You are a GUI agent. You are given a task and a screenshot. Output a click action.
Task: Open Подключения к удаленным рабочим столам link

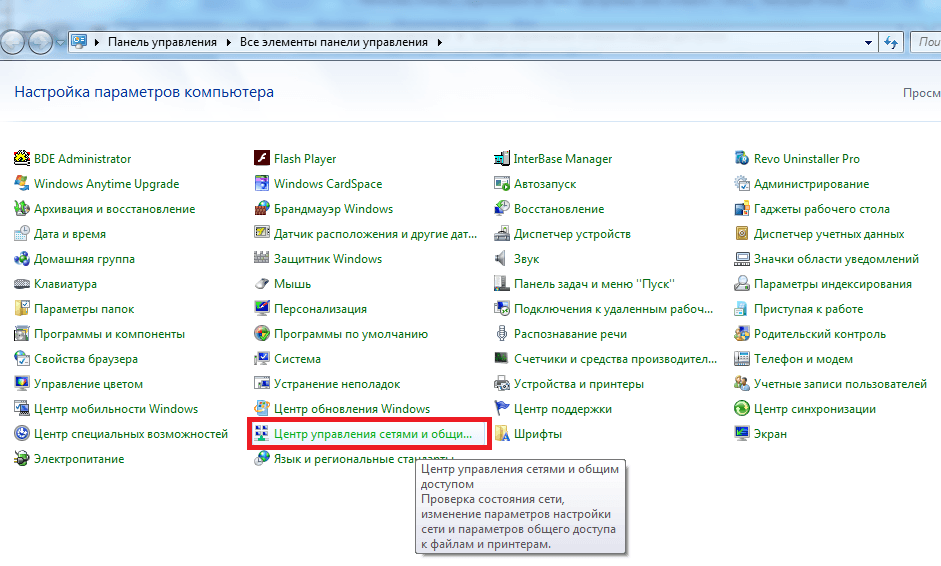tap(613, 309)
